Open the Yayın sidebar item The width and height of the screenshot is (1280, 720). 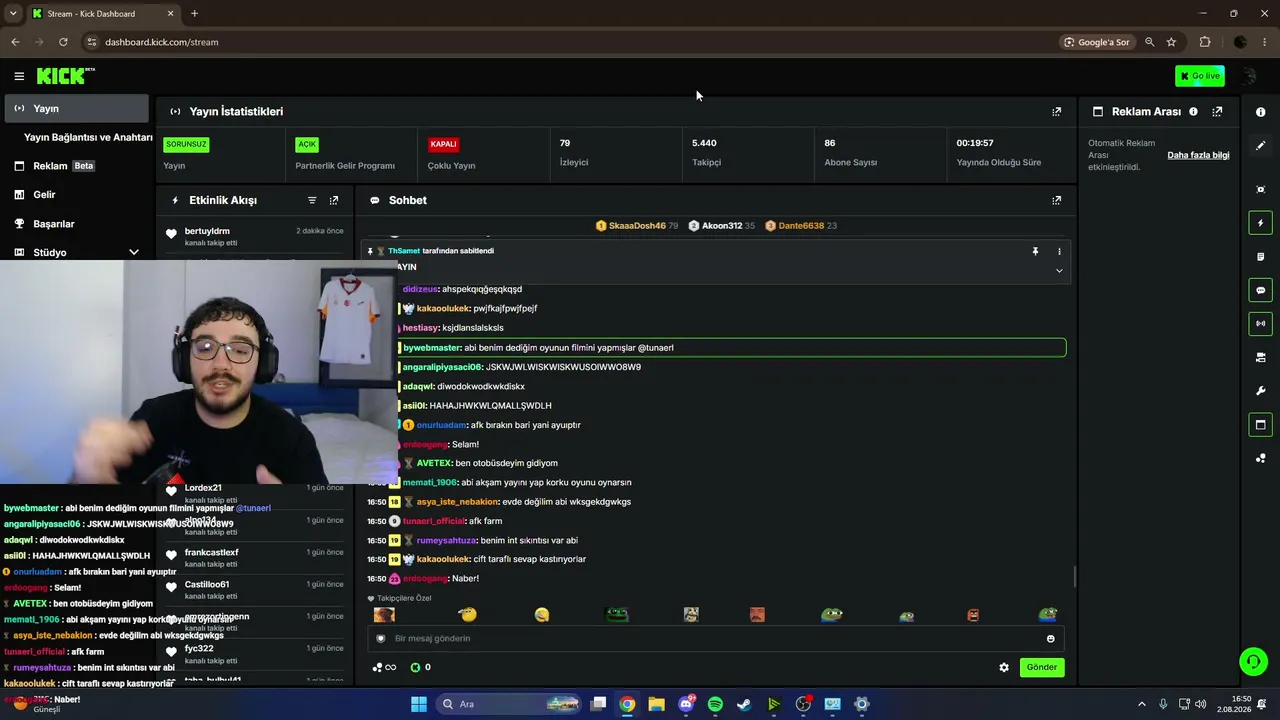(x=75, y=108)
